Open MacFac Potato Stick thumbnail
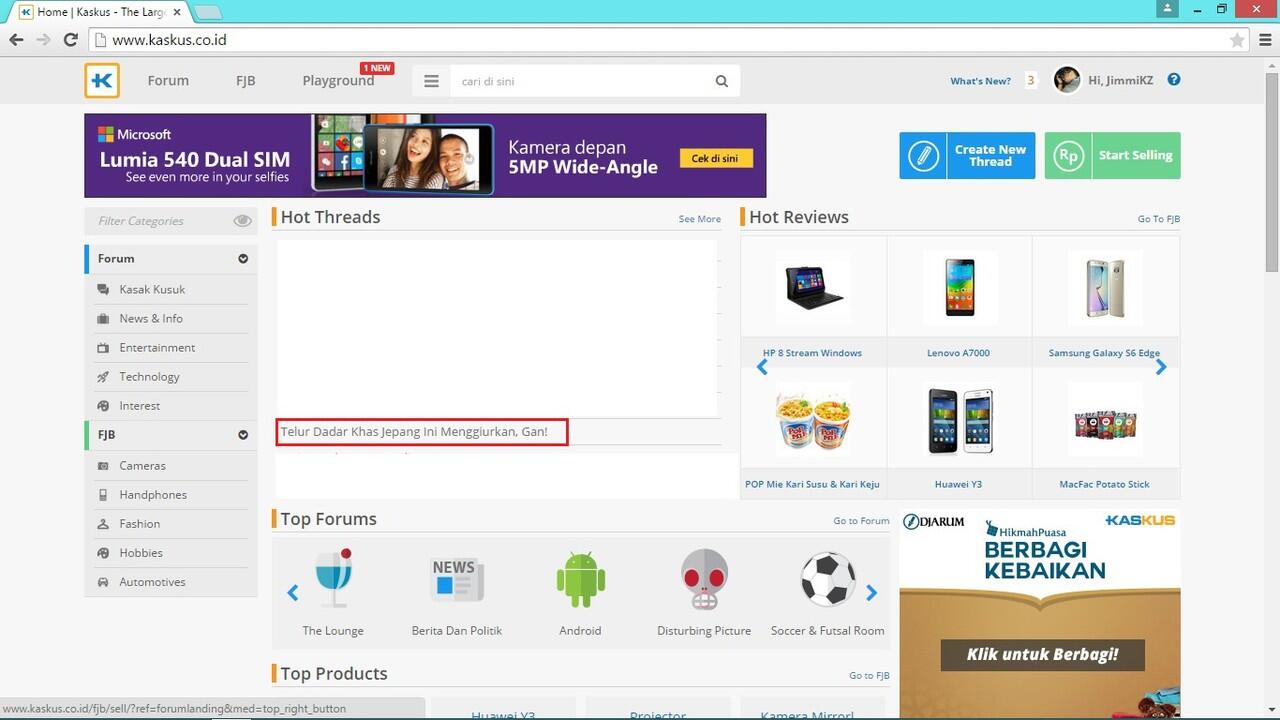This screenshot has height=720, width=1280. click(1104, 420)
